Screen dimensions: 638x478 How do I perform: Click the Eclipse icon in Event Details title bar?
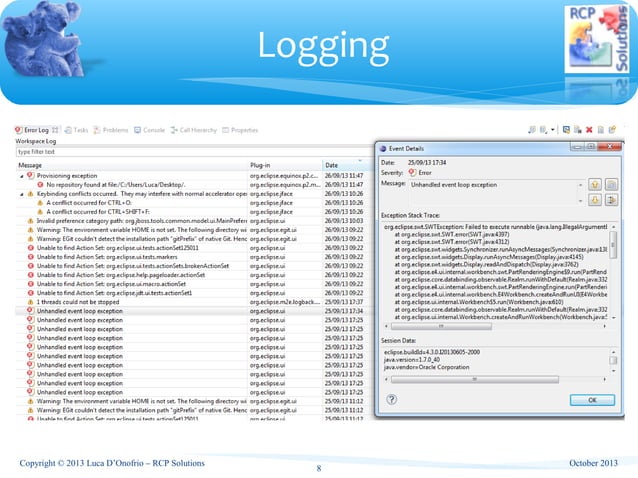tap(382, 148)
